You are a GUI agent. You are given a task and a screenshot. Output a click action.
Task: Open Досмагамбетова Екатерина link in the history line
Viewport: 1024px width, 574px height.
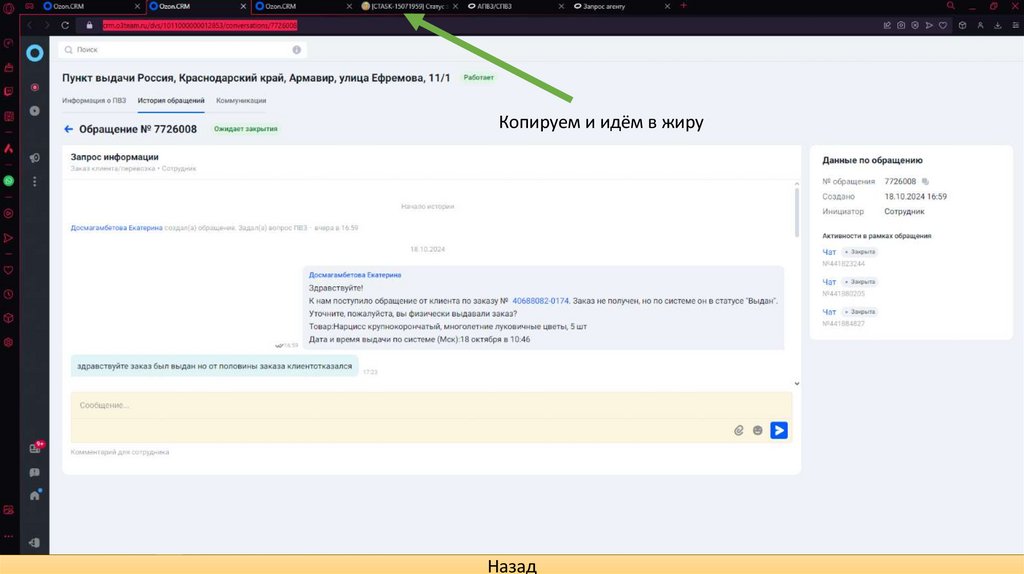116,228
